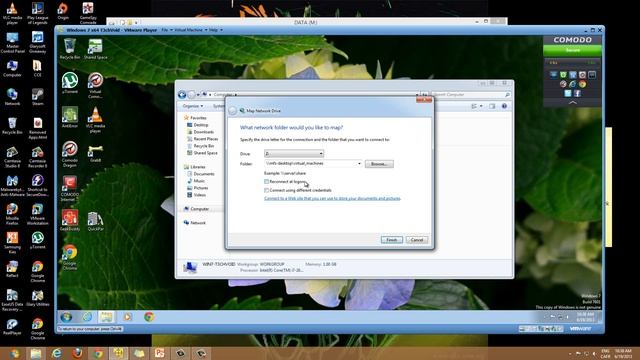Open Firefox from the host taskbar
This screenshot has width=640, height=360.
[x=77, y=353]
